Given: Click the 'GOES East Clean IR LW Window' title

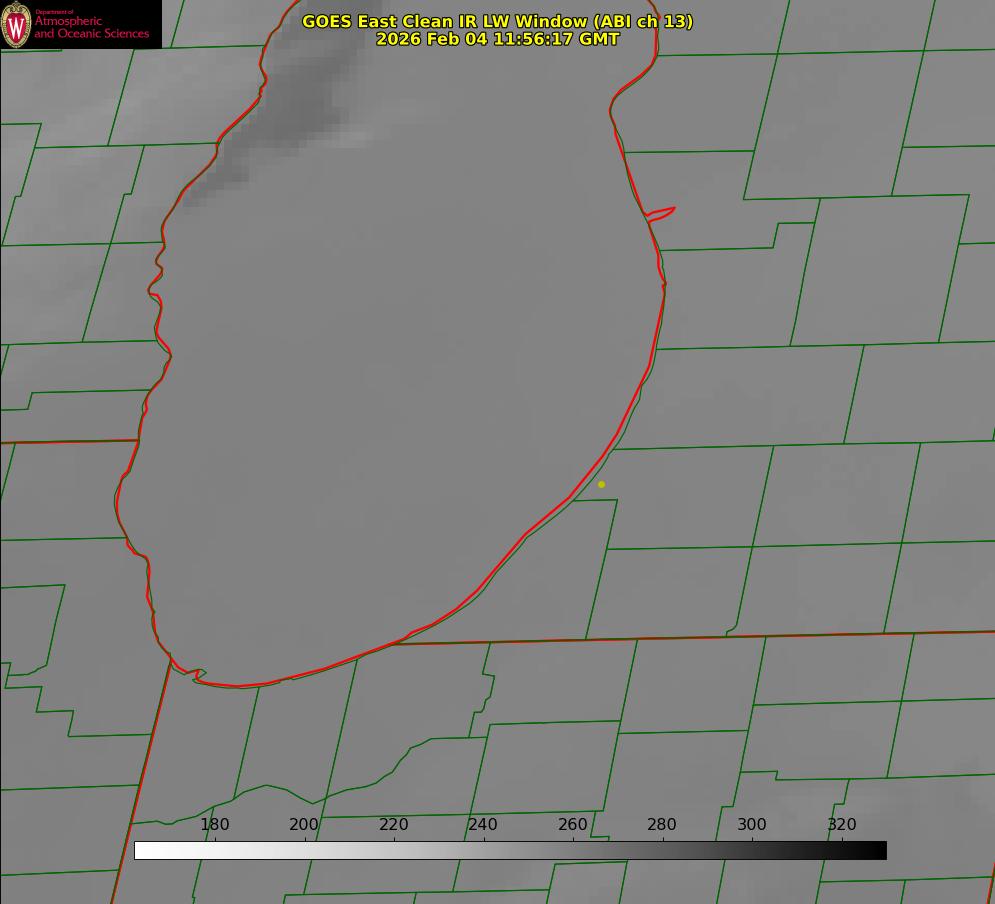Looking at the screenshot, I should (x=497, y=21).
